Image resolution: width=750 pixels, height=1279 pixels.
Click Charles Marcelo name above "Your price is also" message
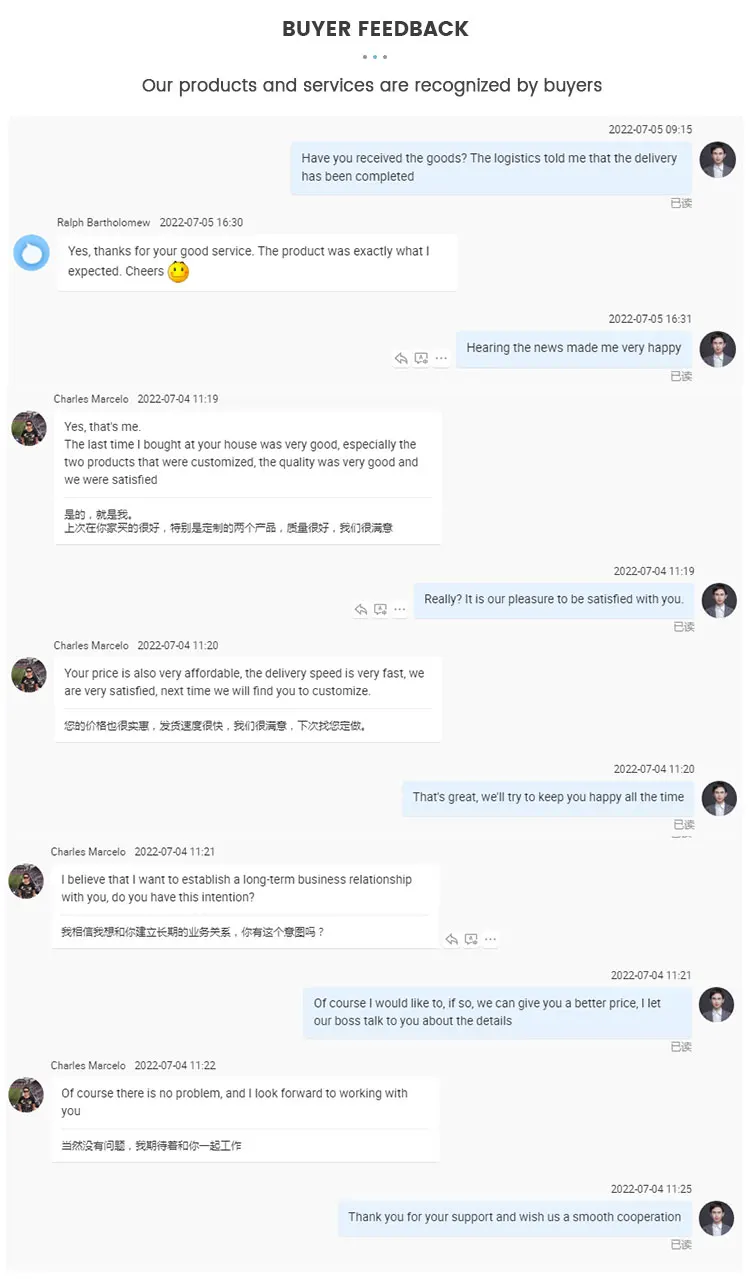[x=91, y=646]
